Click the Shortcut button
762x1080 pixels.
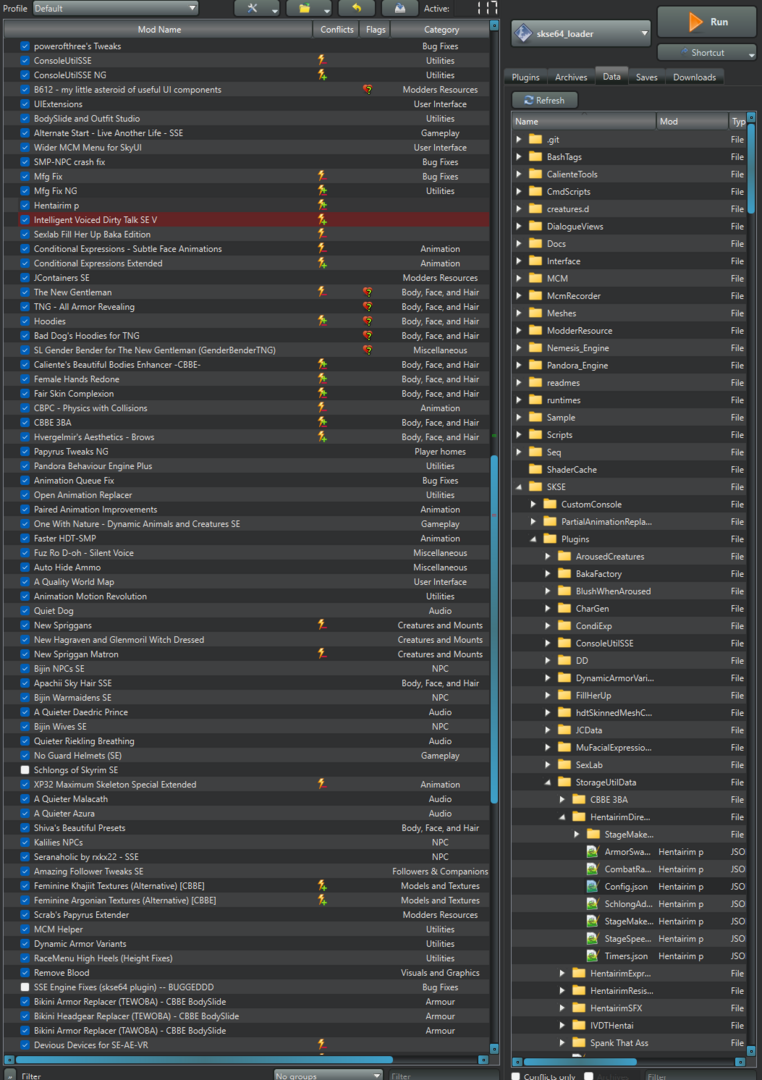pos(707,52)
